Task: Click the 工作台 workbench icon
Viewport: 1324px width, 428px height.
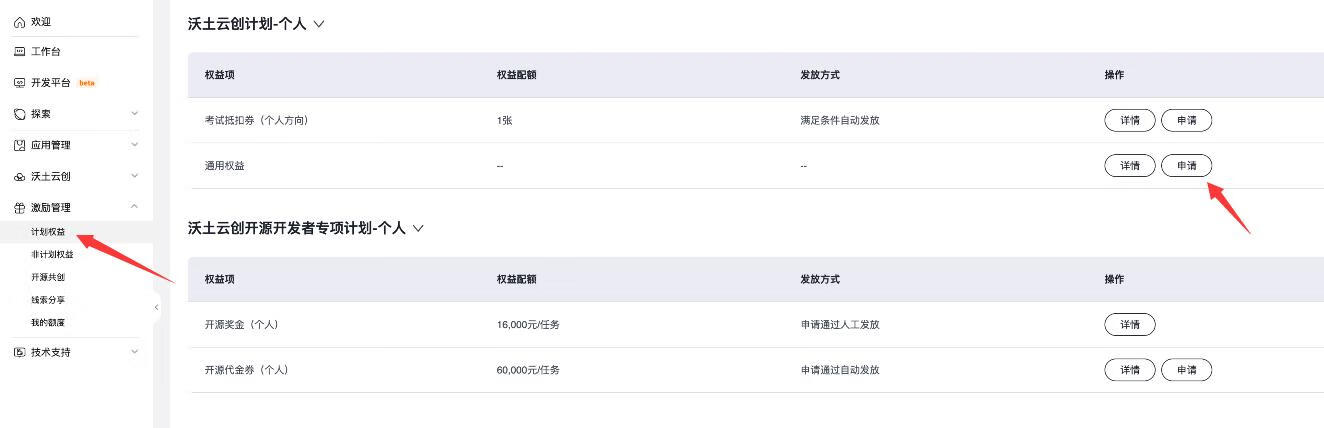Action: [x=20, y=51]
